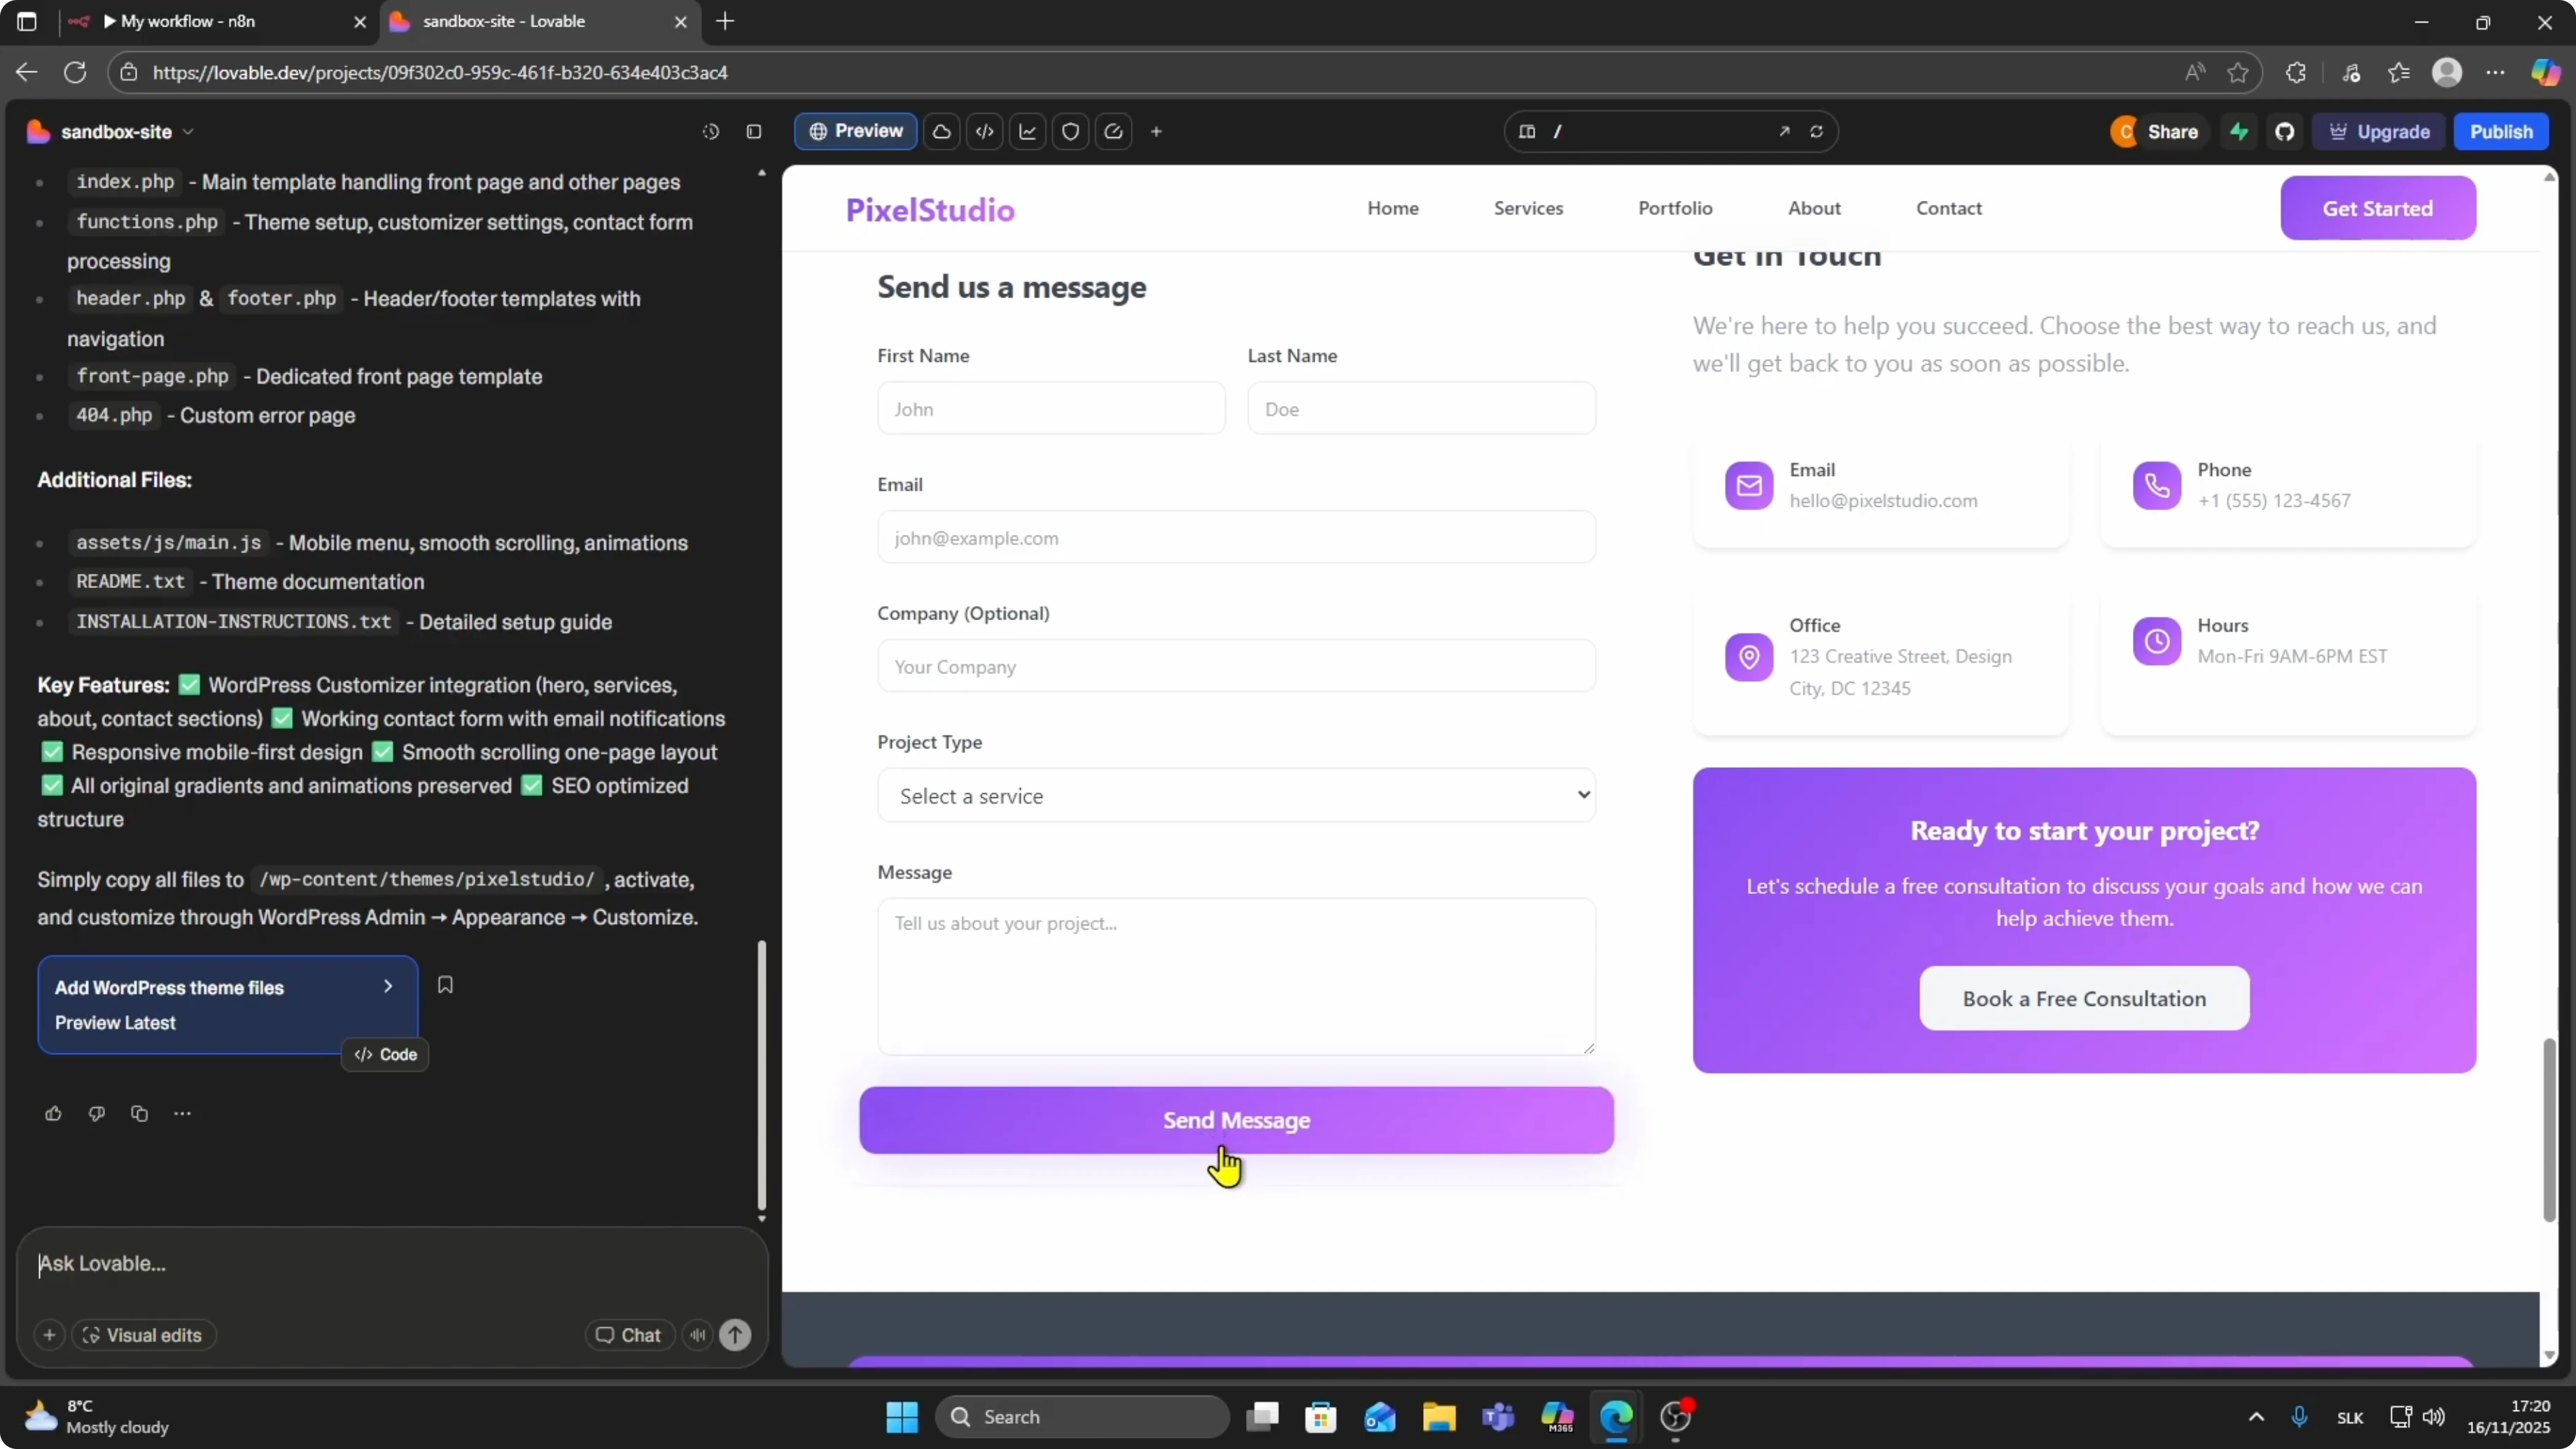
Task: Focus the Company field
Action: tap(1236, 666)
